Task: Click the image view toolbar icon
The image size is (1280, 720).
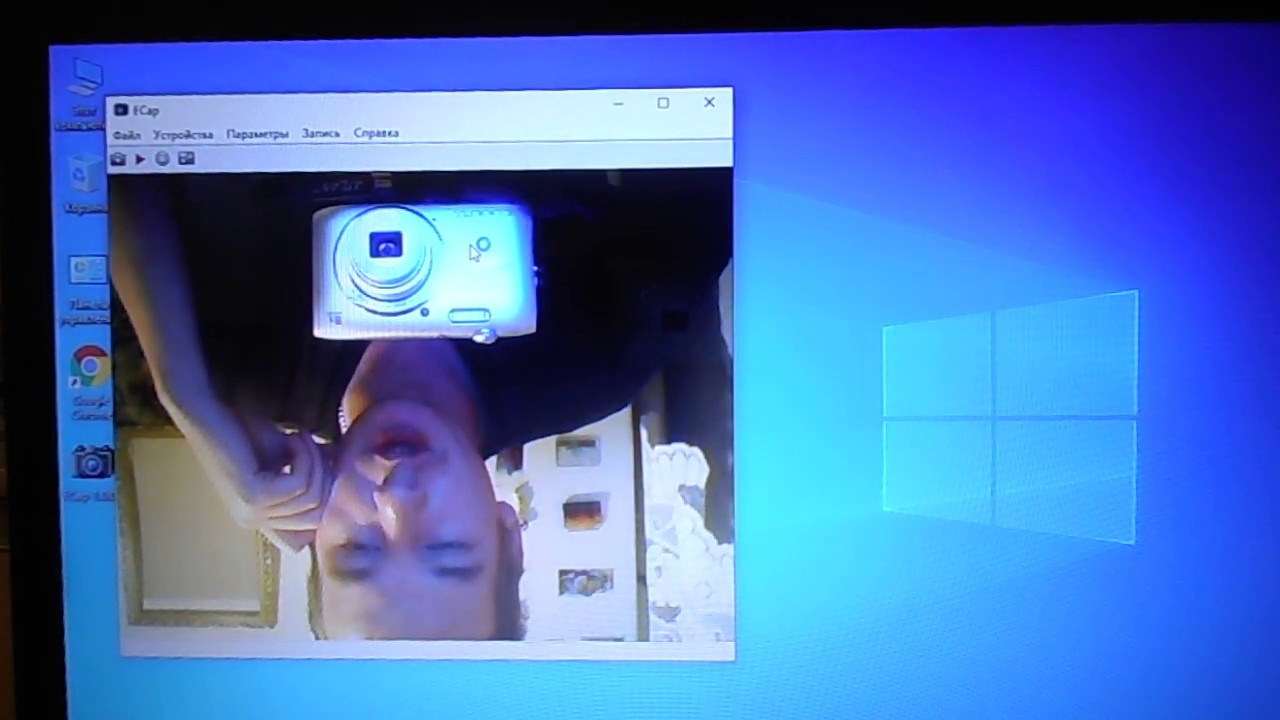Action: pyautogui.click(x=186, y=159)
